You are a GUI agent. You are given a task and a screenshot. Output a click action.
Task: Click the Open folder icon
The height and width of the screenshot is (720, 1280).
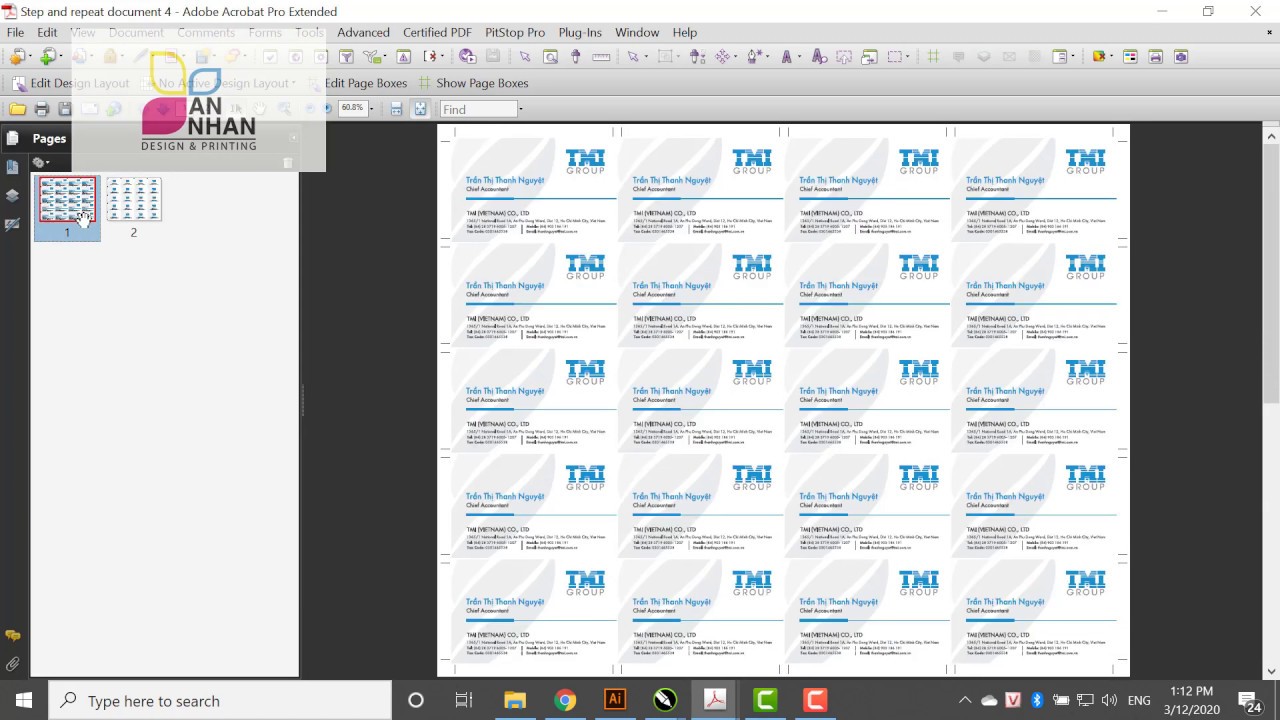pos(17,108)
